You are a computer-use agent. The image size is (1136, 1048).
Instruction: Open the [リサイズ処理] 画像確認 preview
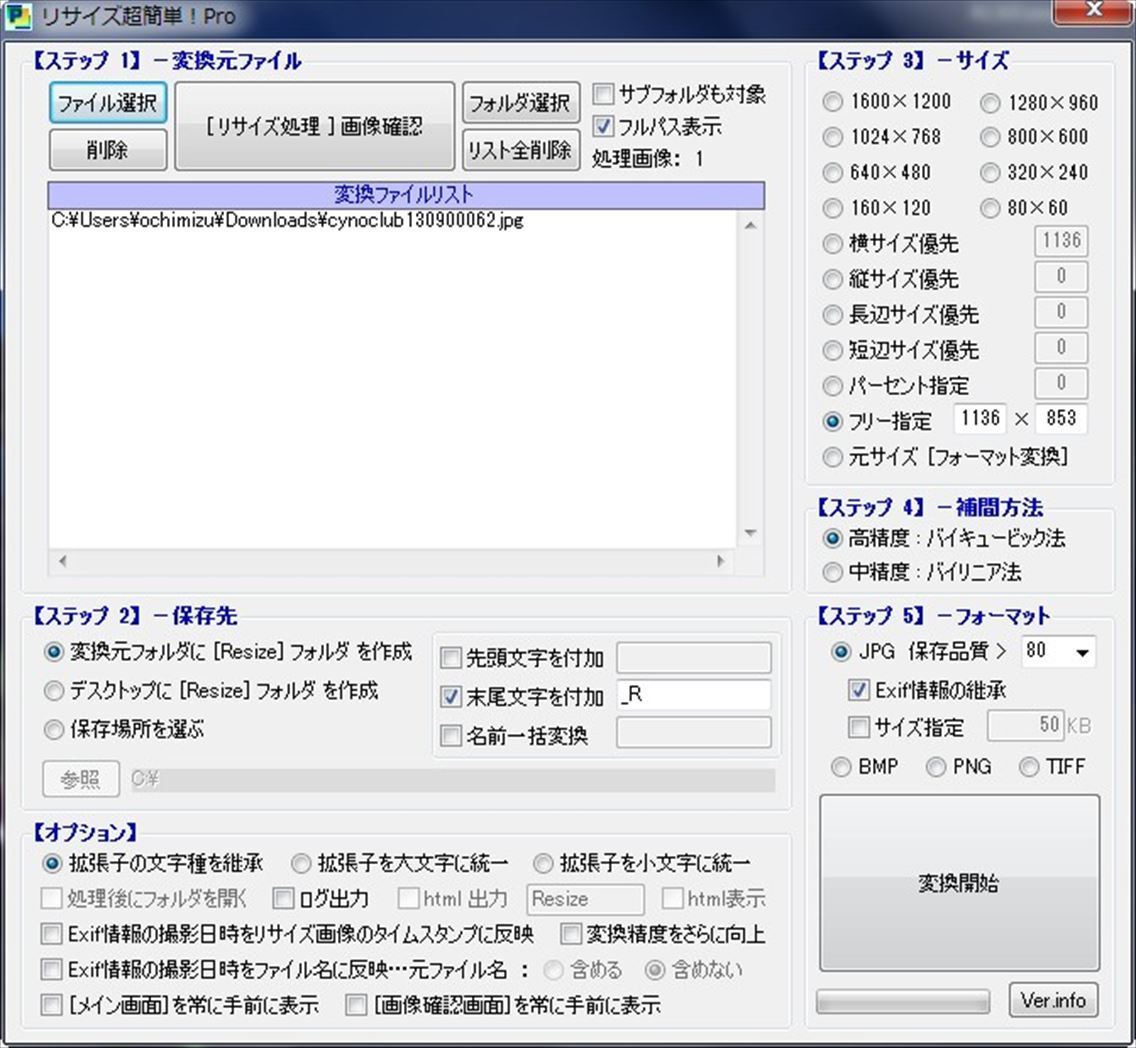pos(314,127)
